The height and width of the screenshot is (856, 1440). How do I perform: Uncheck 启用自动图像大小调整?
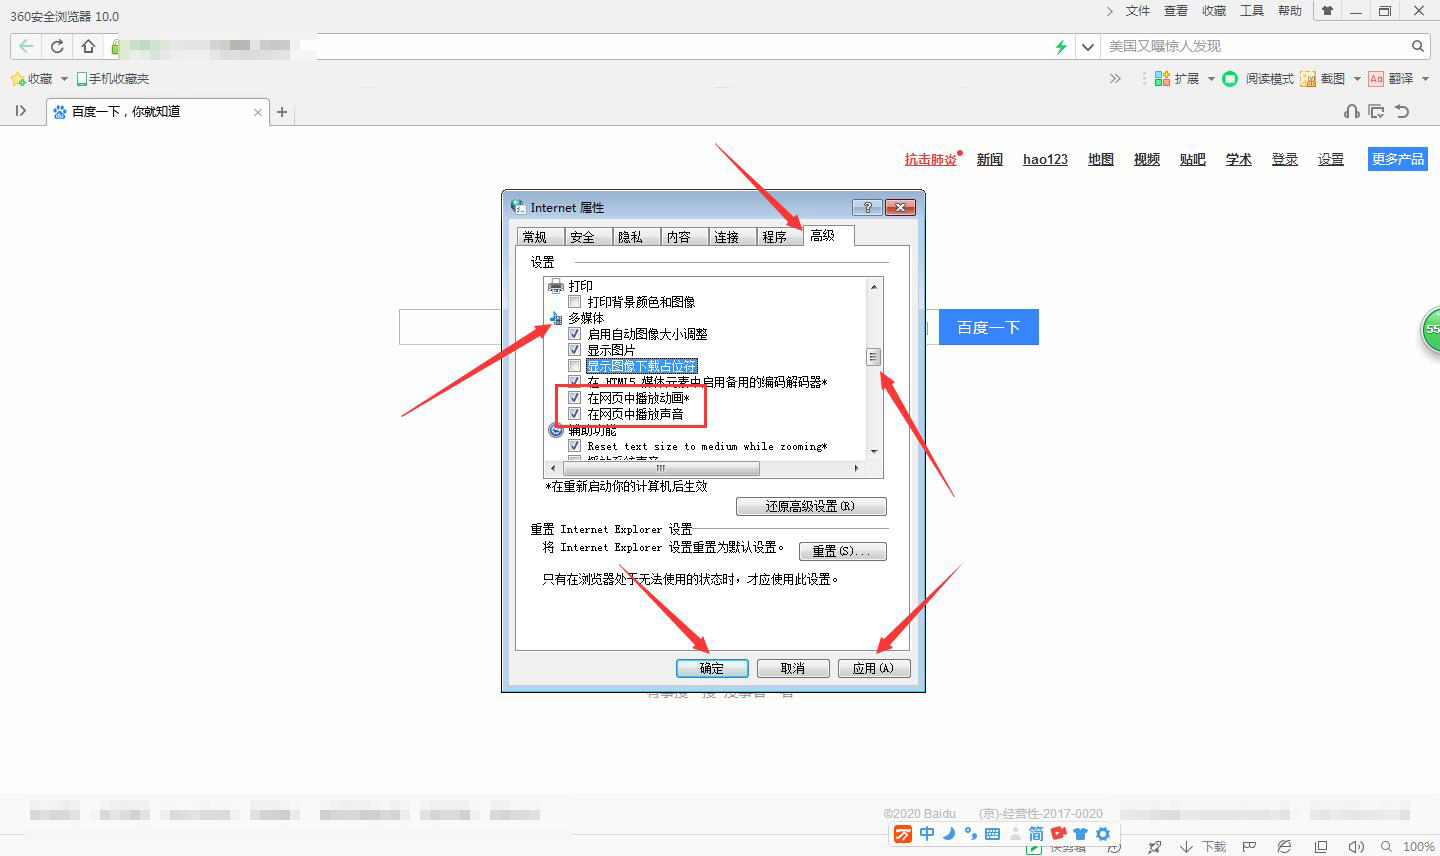574,334
